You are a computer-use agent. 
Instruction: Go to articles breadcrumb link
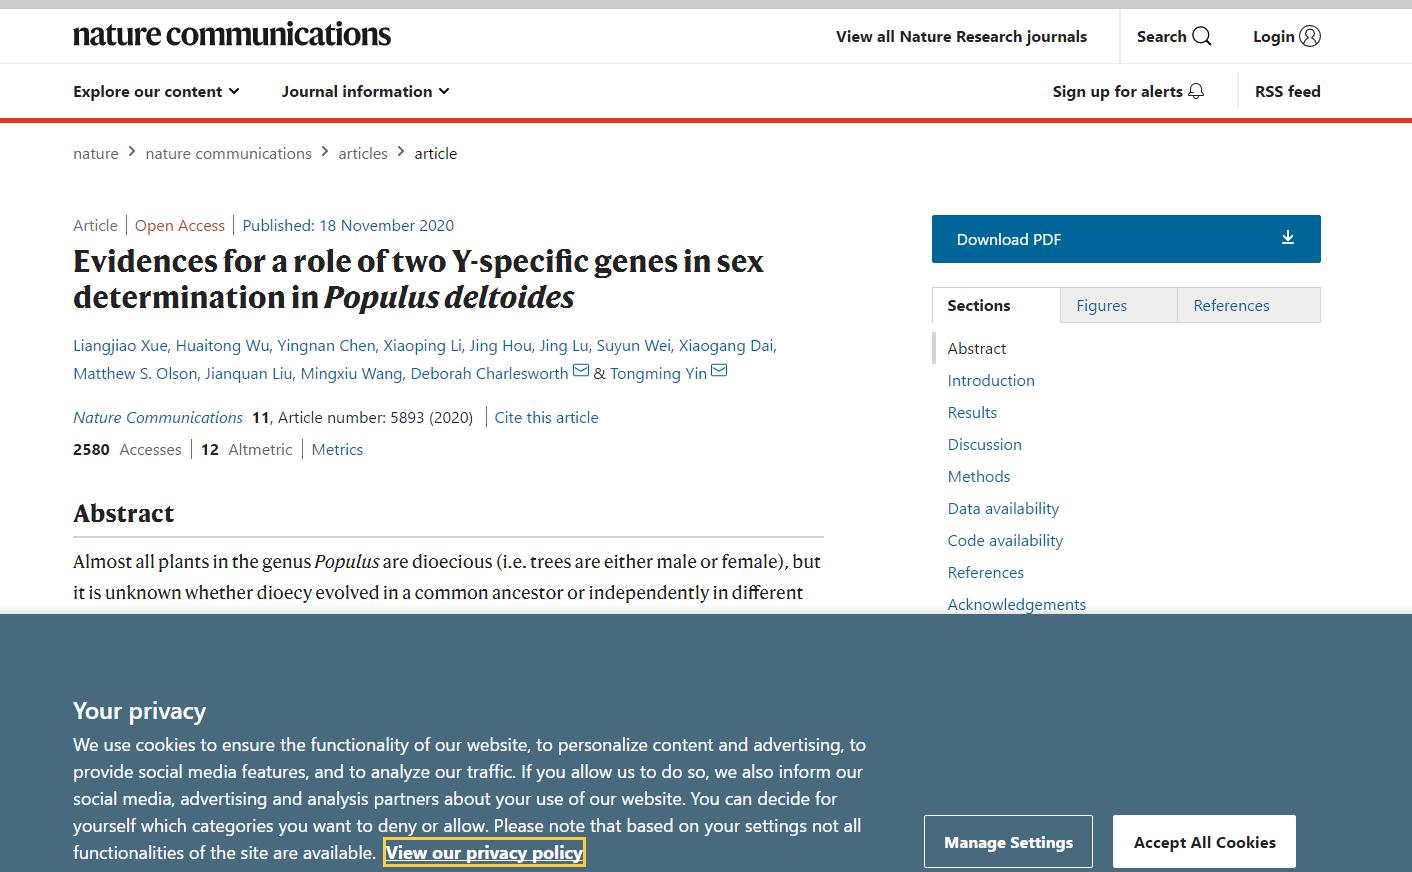363,153
